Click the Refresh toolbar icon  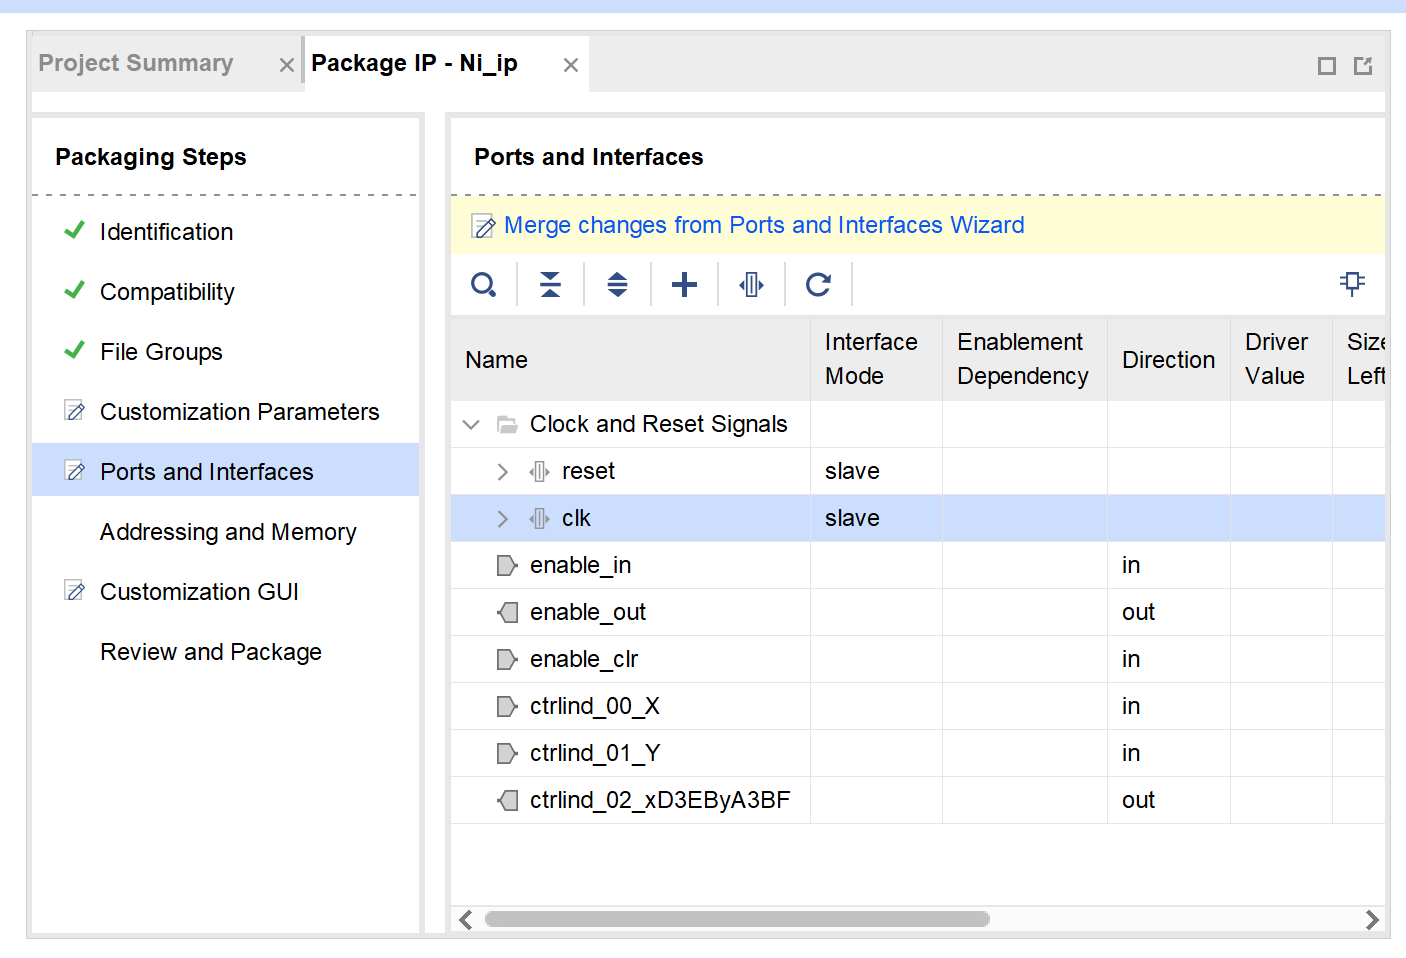pyautogui.click(x=818, y=285)
